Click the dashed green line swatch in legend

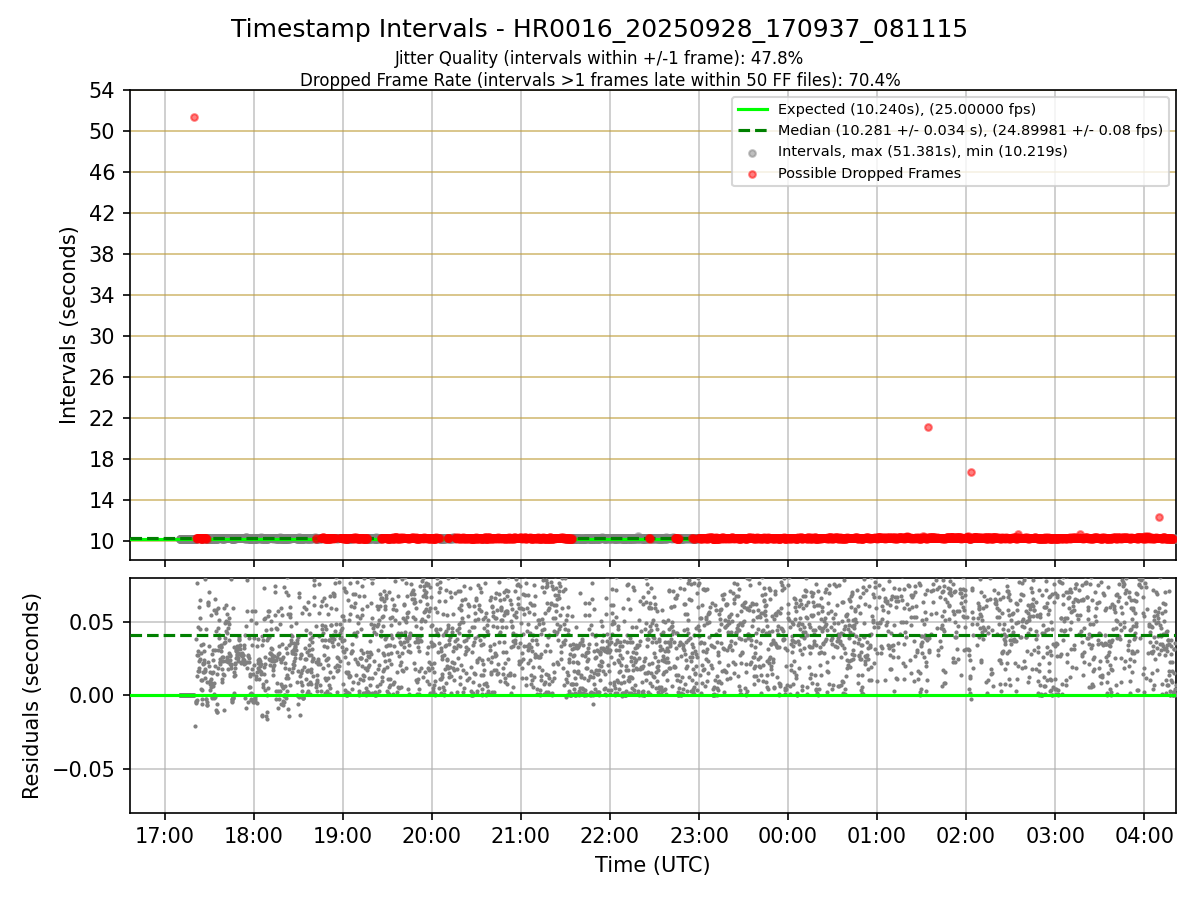[753, 130]
